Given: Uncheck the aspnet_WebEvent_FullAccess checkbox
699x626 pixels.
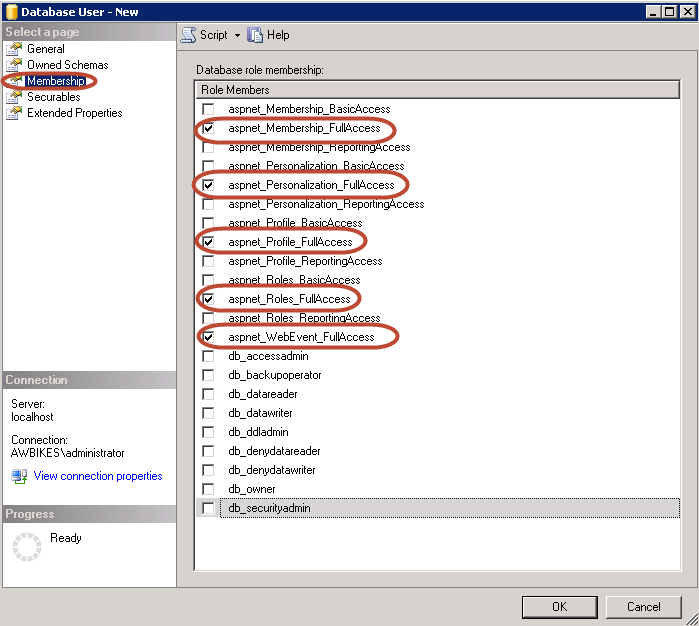Looking at the screenshot, I should 208,337.
